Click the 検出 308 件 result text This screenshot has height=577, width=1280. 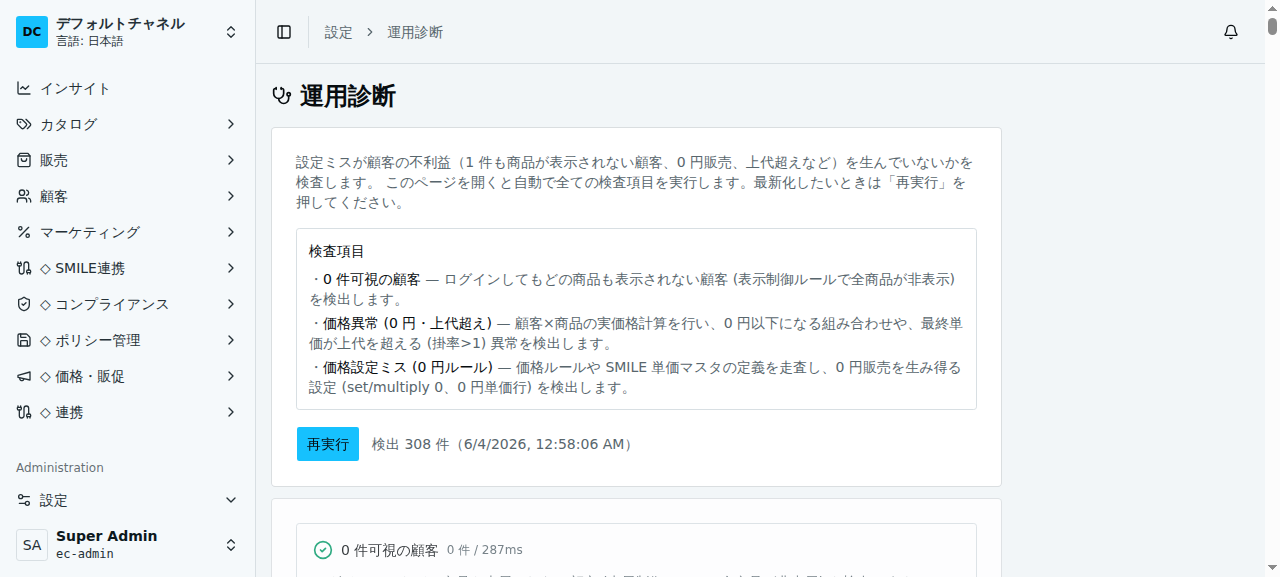pyautogui.click(x=503, y=444)
